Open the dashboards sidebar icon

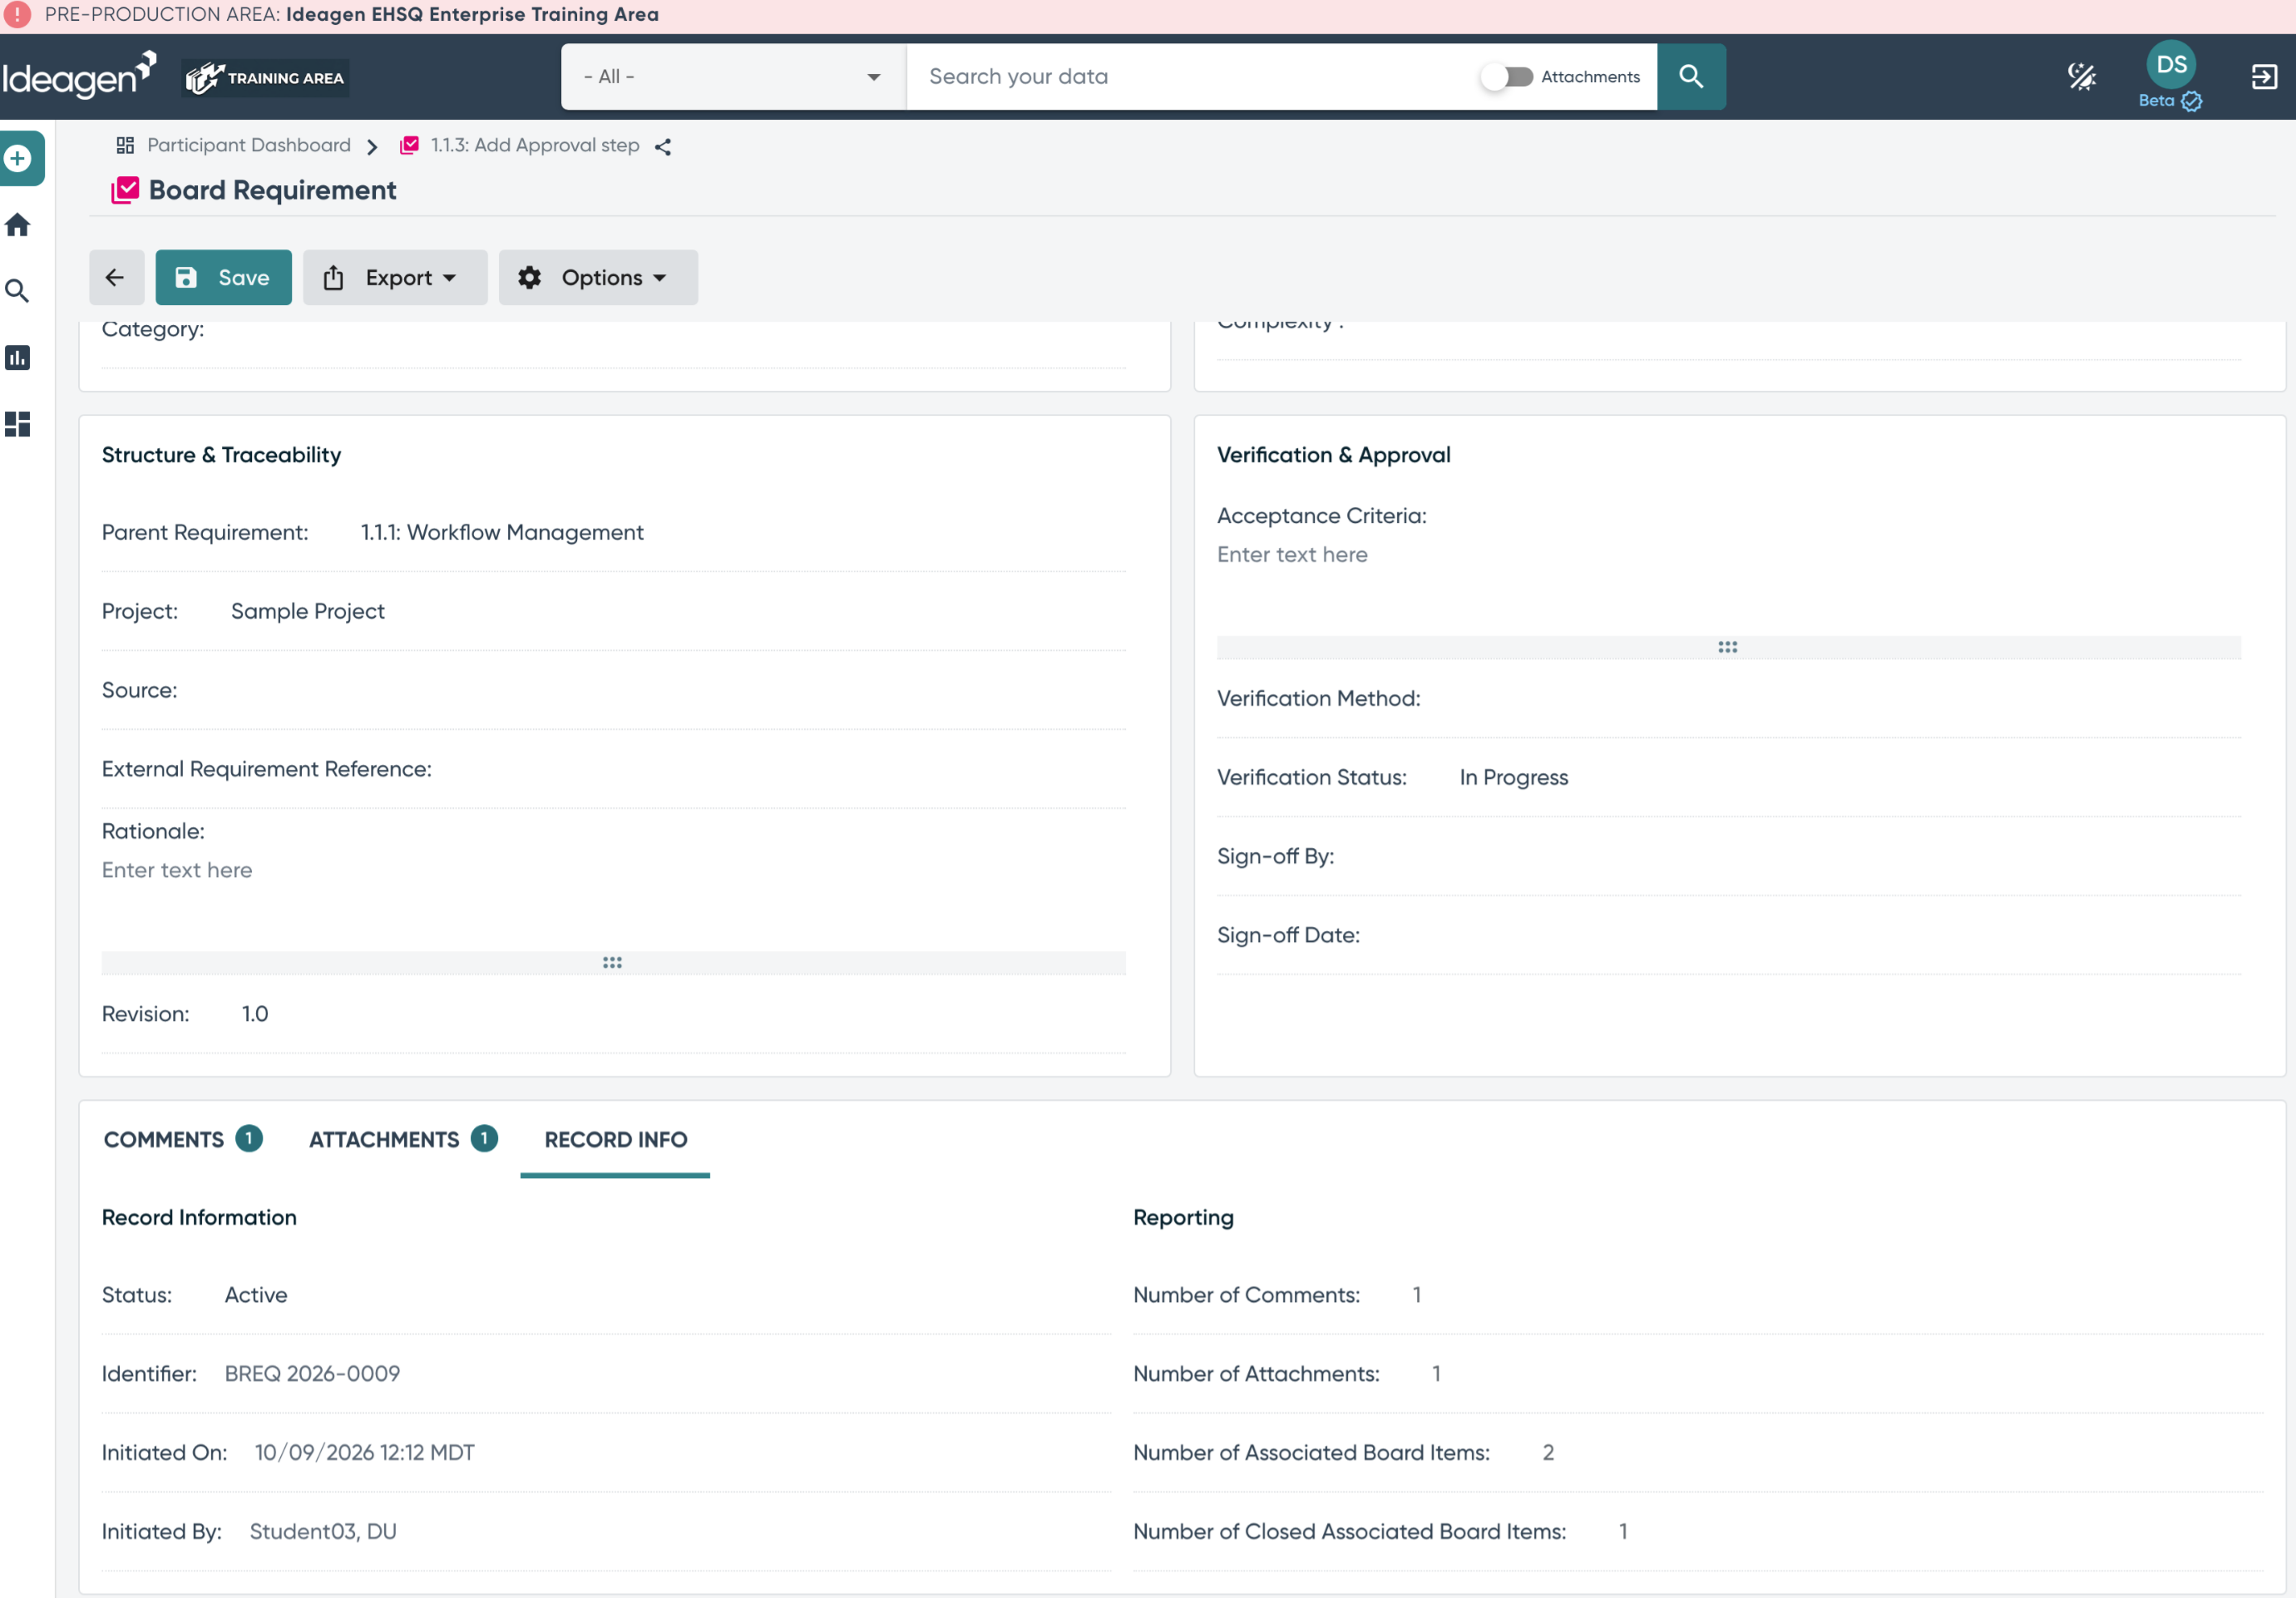pyautogui.click(x=18, y=424)
